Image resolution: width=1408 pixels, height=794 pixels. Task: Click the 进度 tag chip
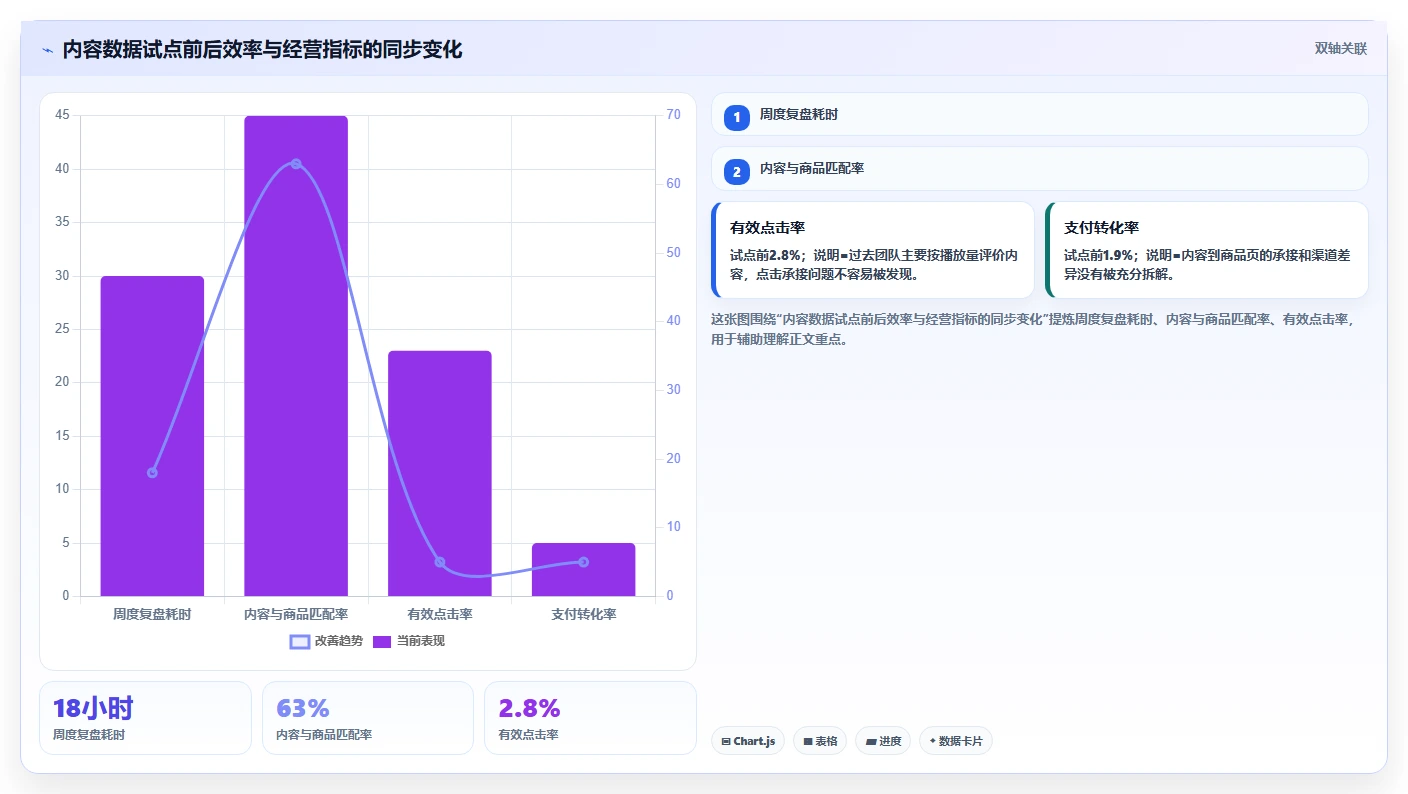point(883,741)
